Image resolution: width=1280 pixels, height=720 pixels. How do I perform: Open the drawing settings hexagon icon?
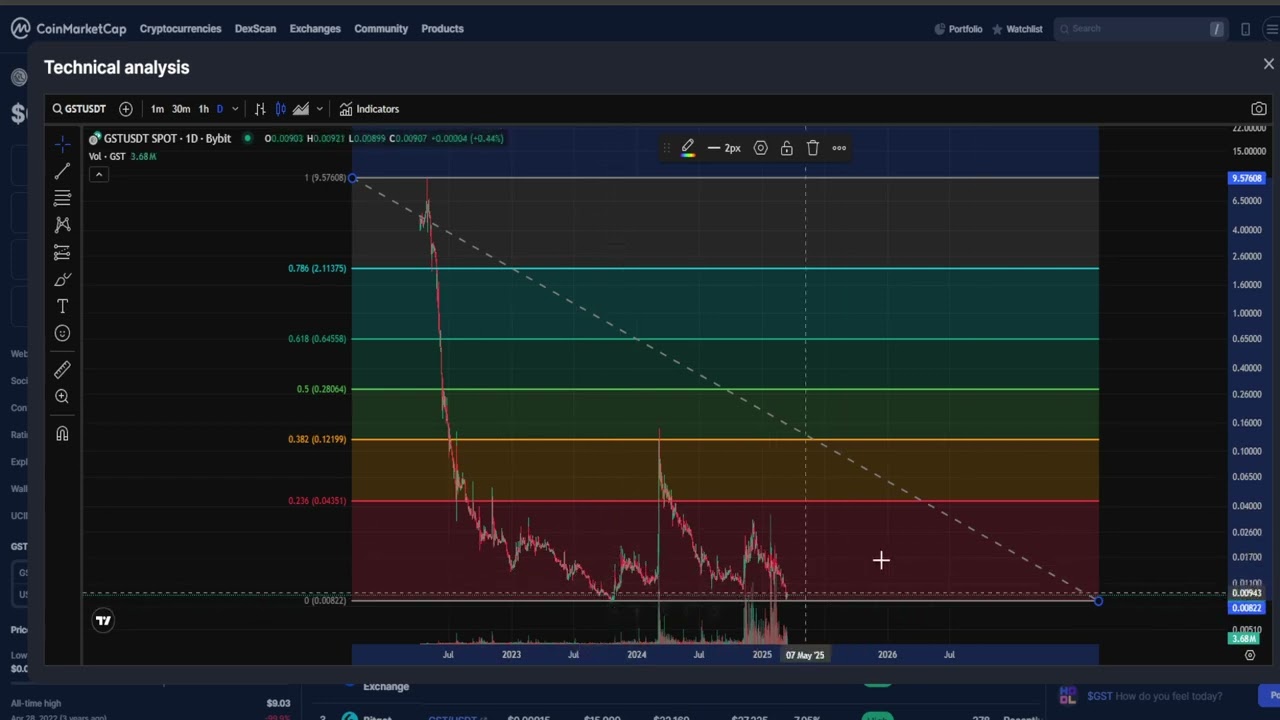coord(761,148)
